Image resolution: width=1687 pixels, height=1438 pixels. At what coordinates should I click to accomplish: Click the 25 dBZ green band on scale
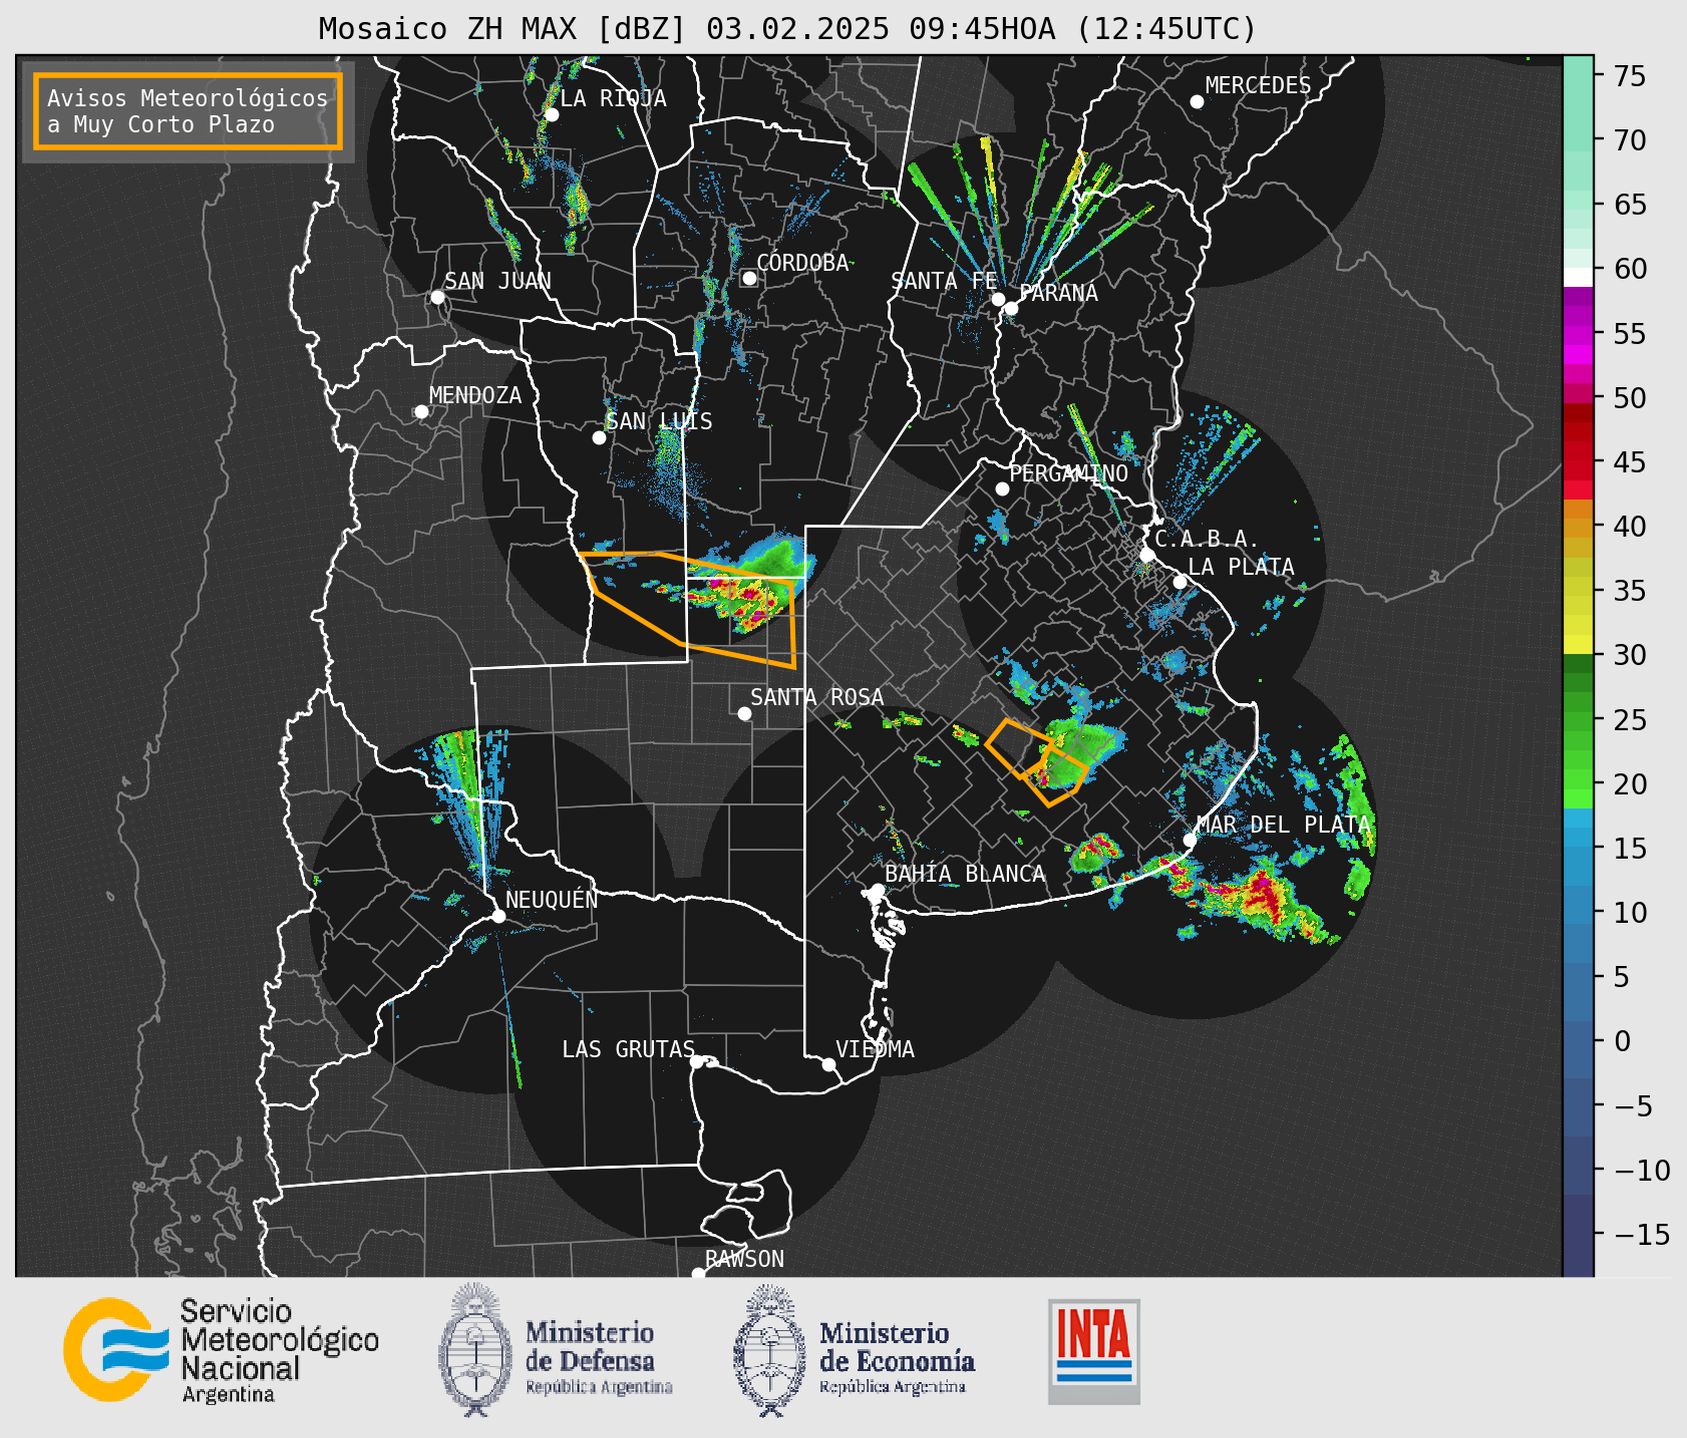tap(1578, 719)
